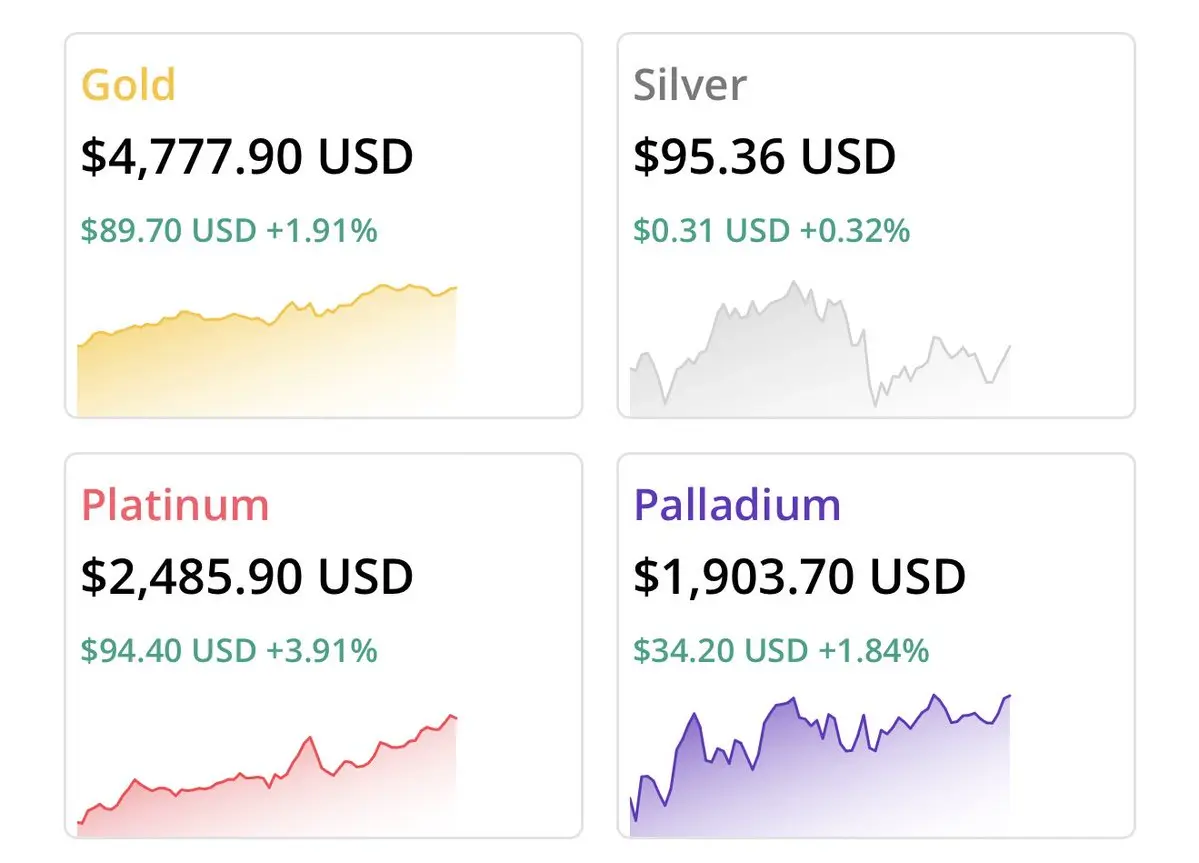Click the Gold price $4,777.90 USD
The width and height of the screenshot is (1199, 863).
pyautogui.click(x=247, y=157)
